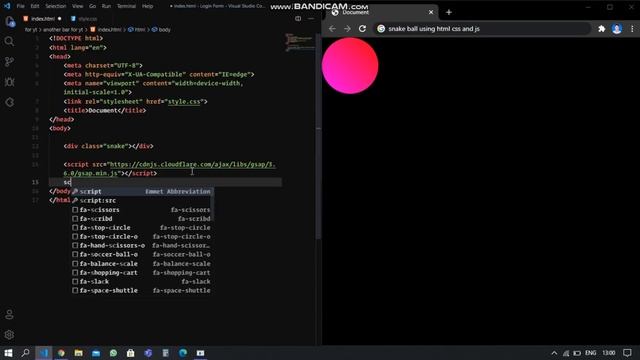Select the 'script' Emmet suggestion

pos(142,191)
